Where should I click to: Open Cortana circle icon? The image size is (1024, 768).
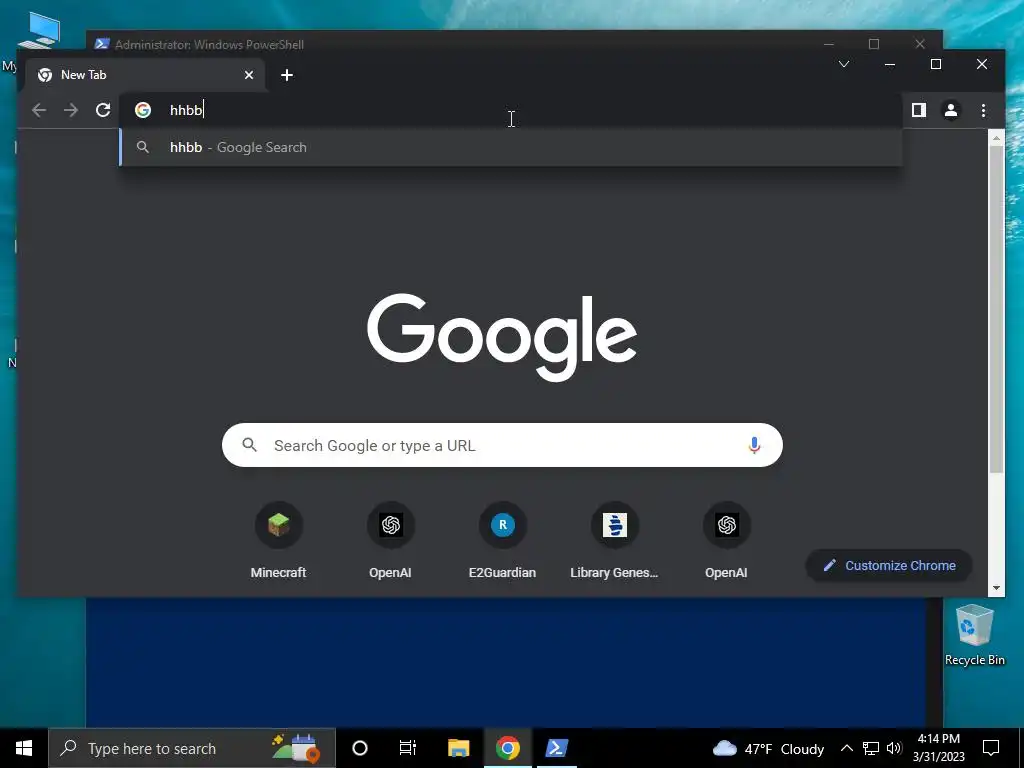[360, 748]
